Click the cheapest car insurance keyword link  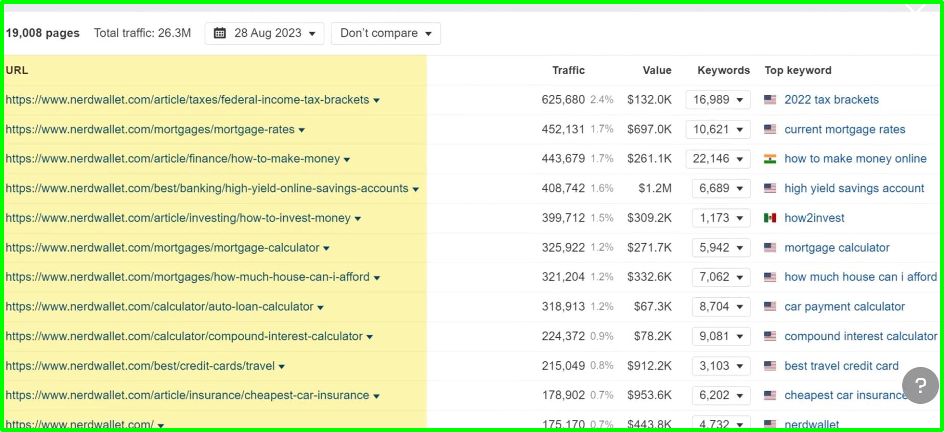[x=846, y=395]
